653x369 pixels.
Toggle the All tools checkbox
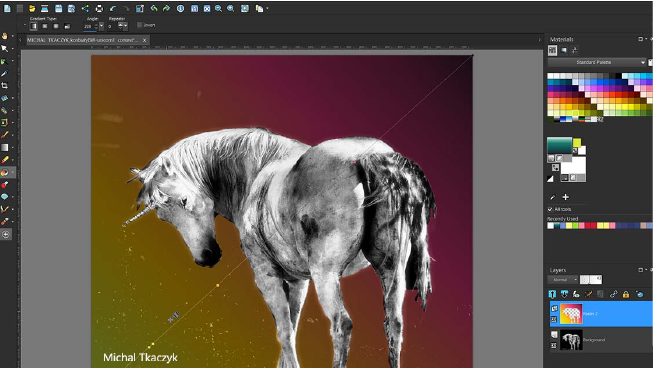(550, 209)
